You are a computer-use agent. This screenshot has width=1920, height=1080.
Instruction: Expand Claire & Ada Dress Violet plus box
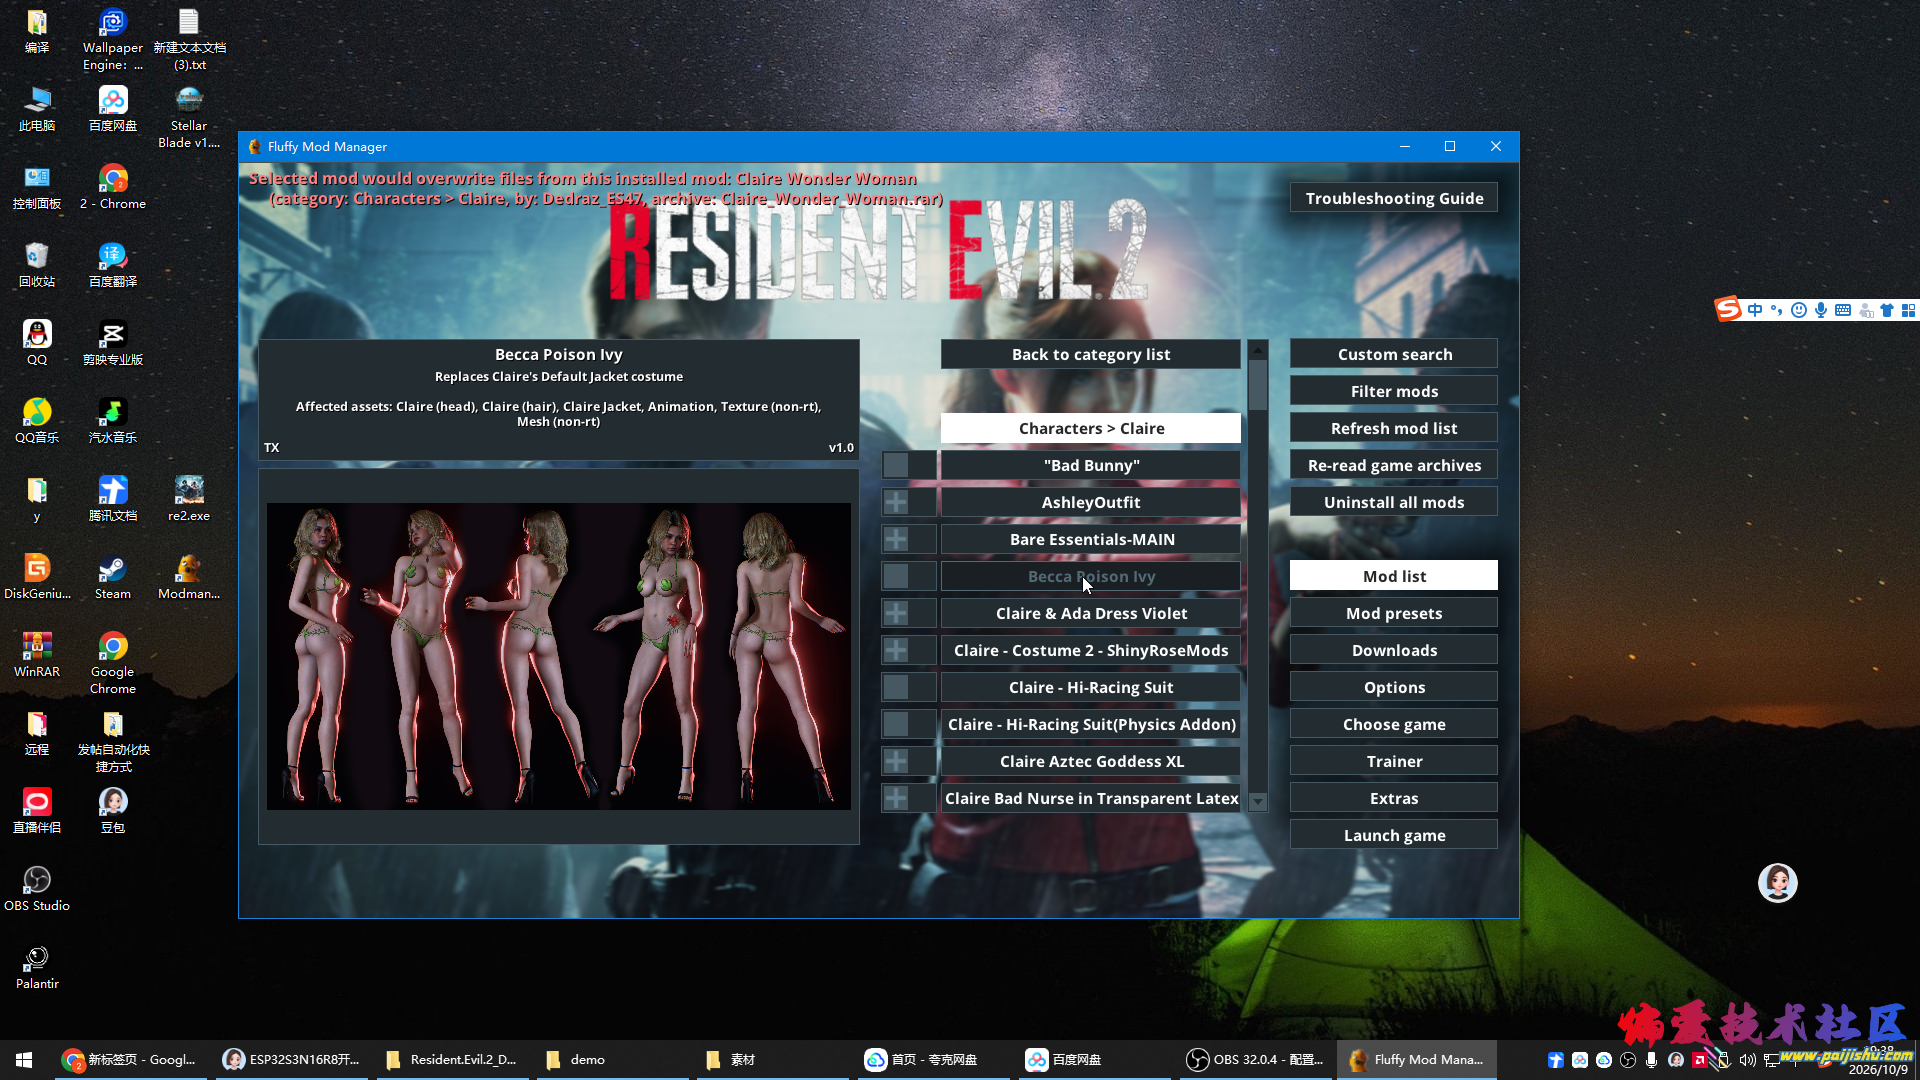tap(896, 613)
